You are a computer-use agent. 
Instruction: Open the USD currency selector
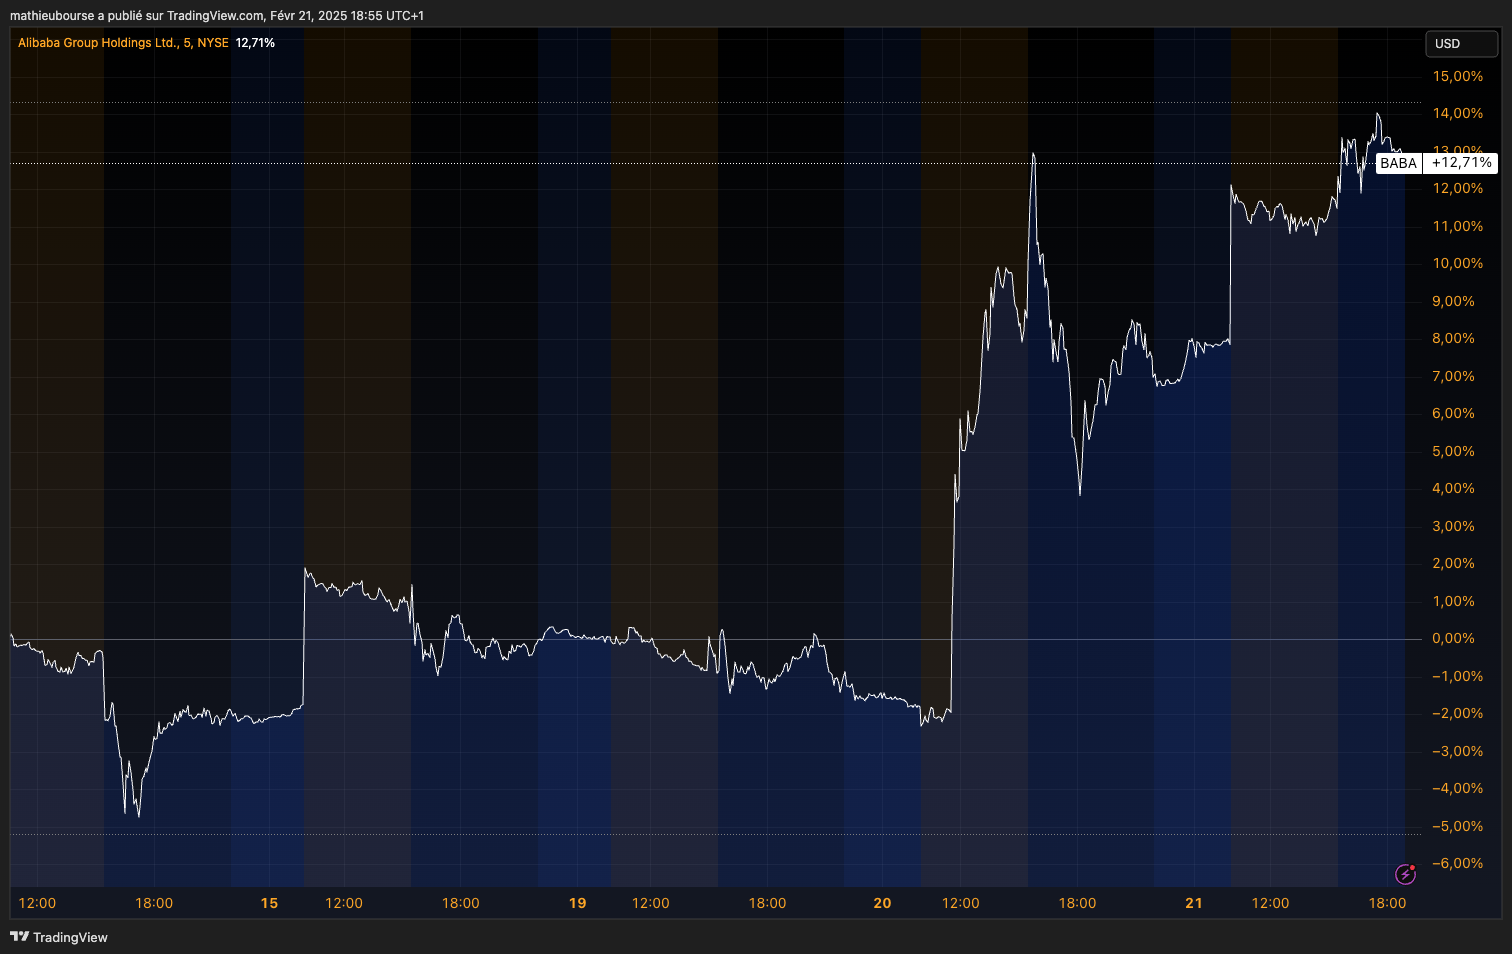click(x=1461, y=44)
